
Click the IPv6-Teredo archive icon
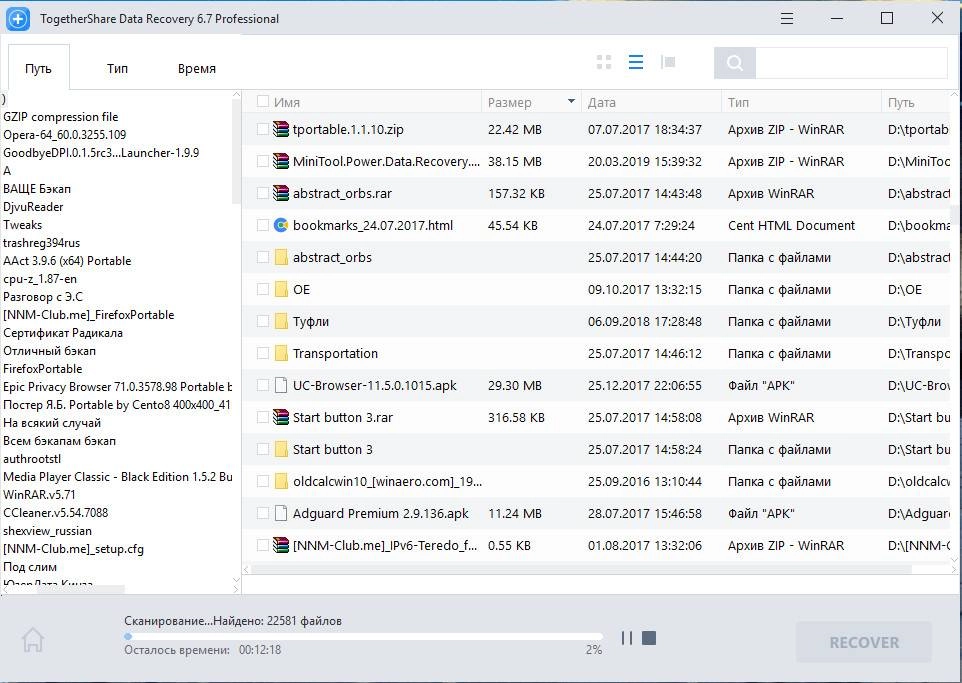point(281,545)
